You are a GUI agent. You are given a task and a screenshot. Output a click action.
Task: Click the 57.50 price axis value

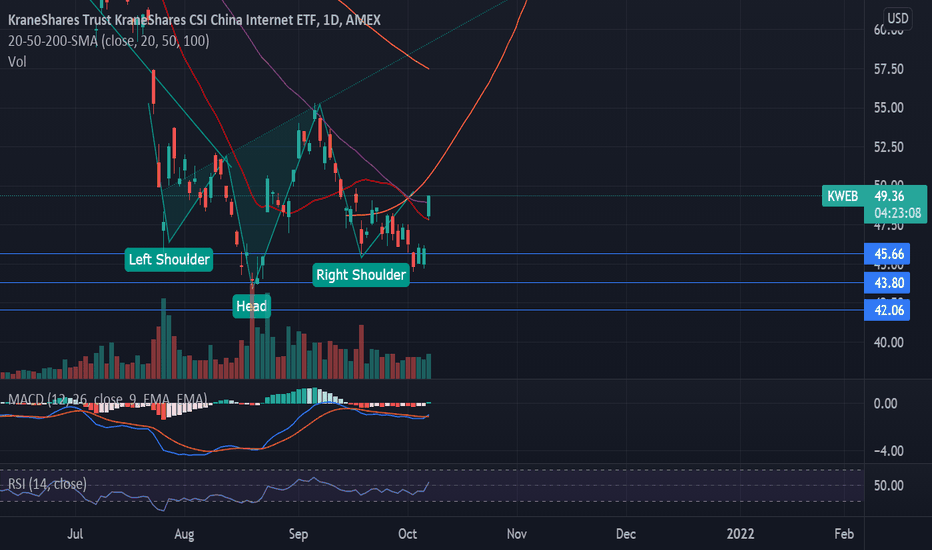coord(889,69)
